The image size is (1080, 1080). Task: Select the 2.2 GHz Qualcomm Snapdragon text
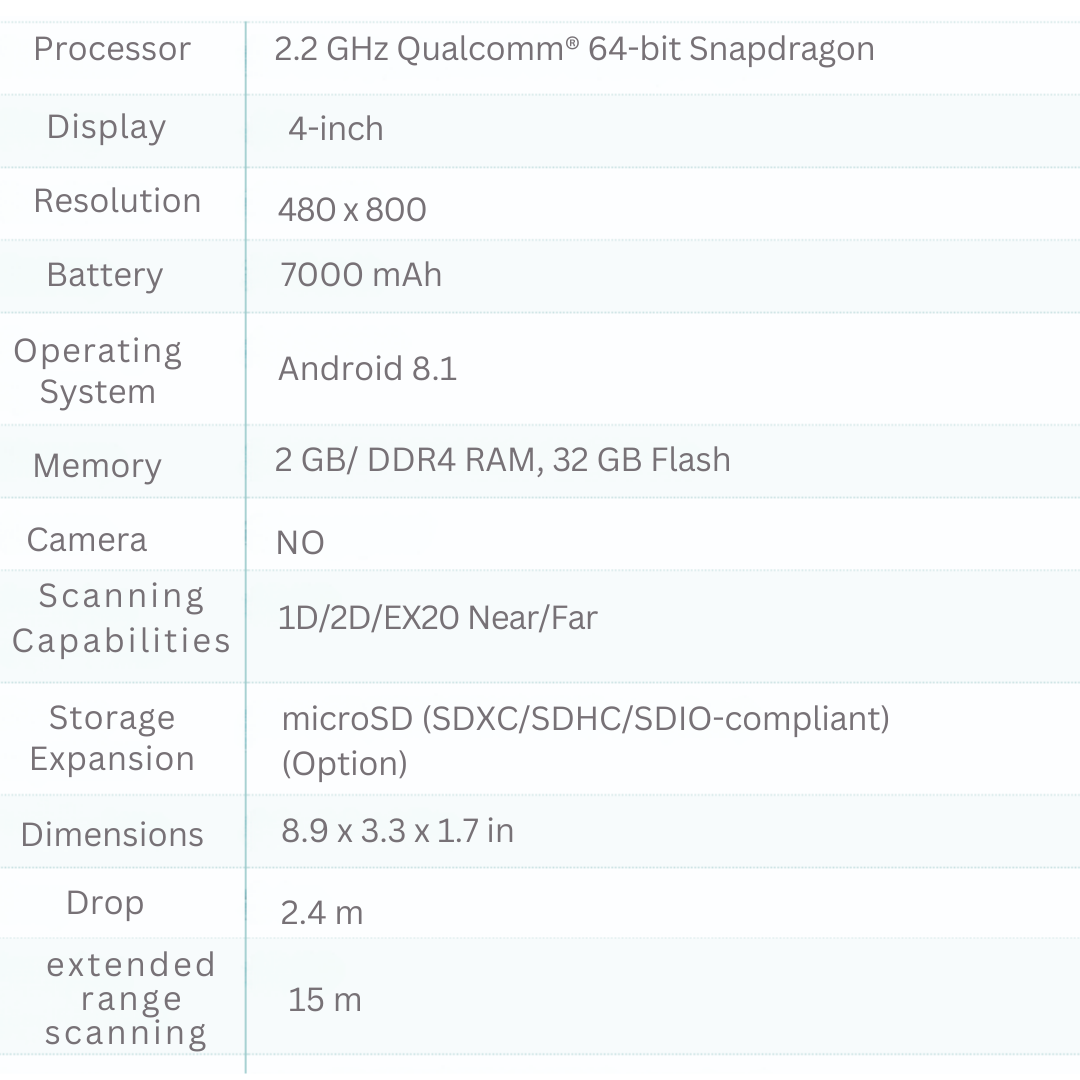click(574, 49)
